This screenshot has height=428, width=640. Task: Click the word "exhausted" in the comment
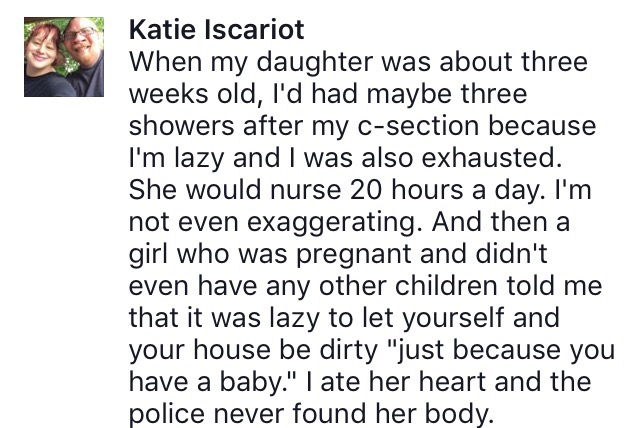tap(488, 157)
